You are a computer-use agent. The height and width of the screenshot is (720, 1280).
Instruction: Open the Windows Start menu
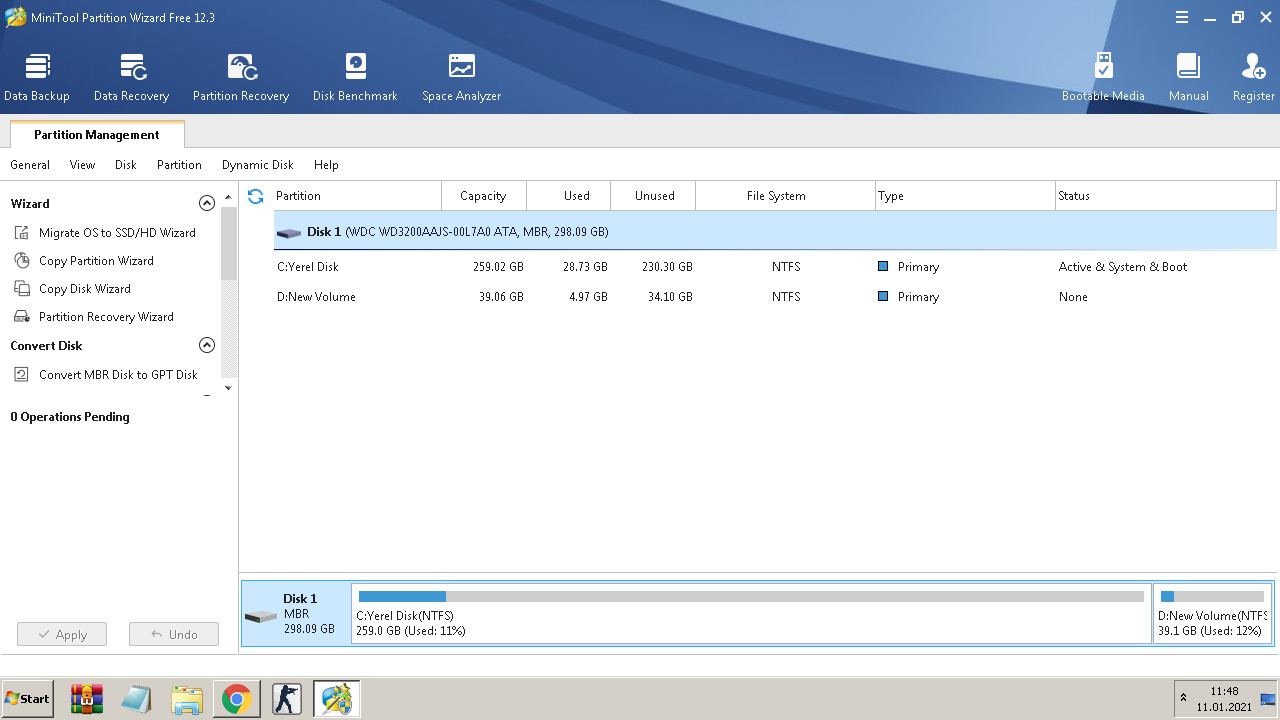pos(28,699)
